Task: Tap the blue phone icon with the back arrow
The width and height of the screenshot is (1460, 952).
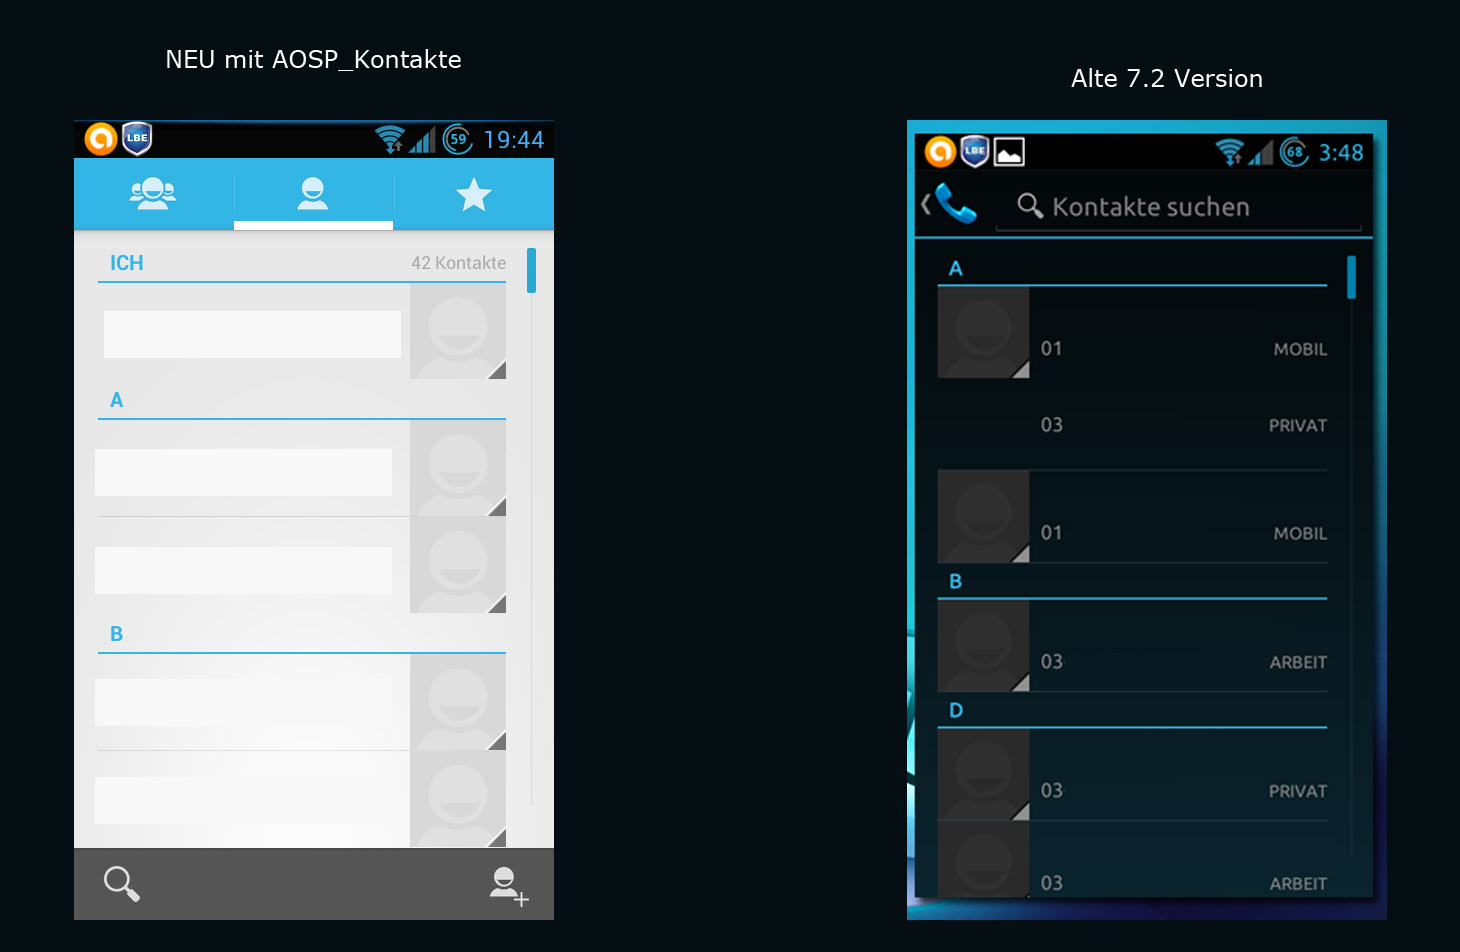Action: point(950,204)
